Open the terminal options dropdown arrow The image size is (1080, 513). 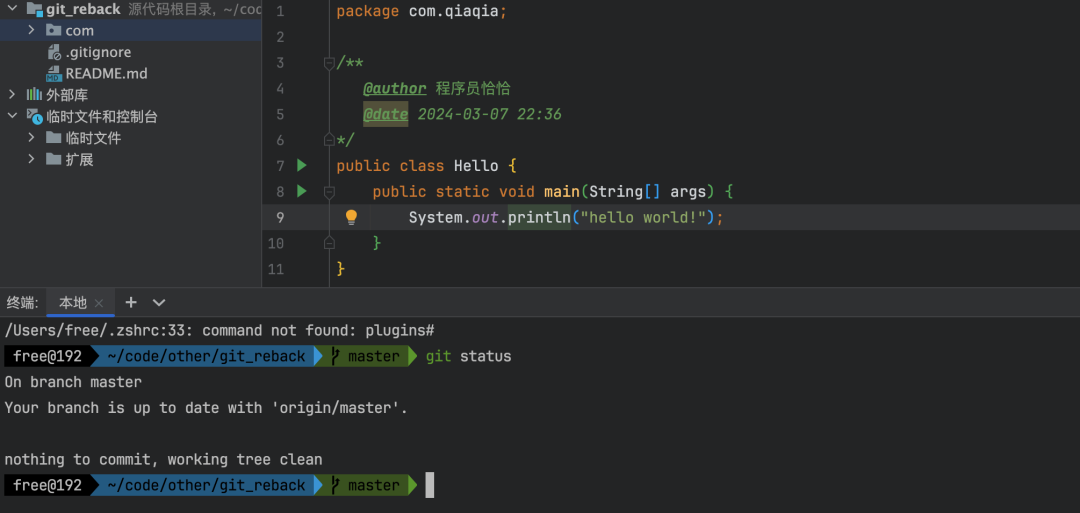159,302
